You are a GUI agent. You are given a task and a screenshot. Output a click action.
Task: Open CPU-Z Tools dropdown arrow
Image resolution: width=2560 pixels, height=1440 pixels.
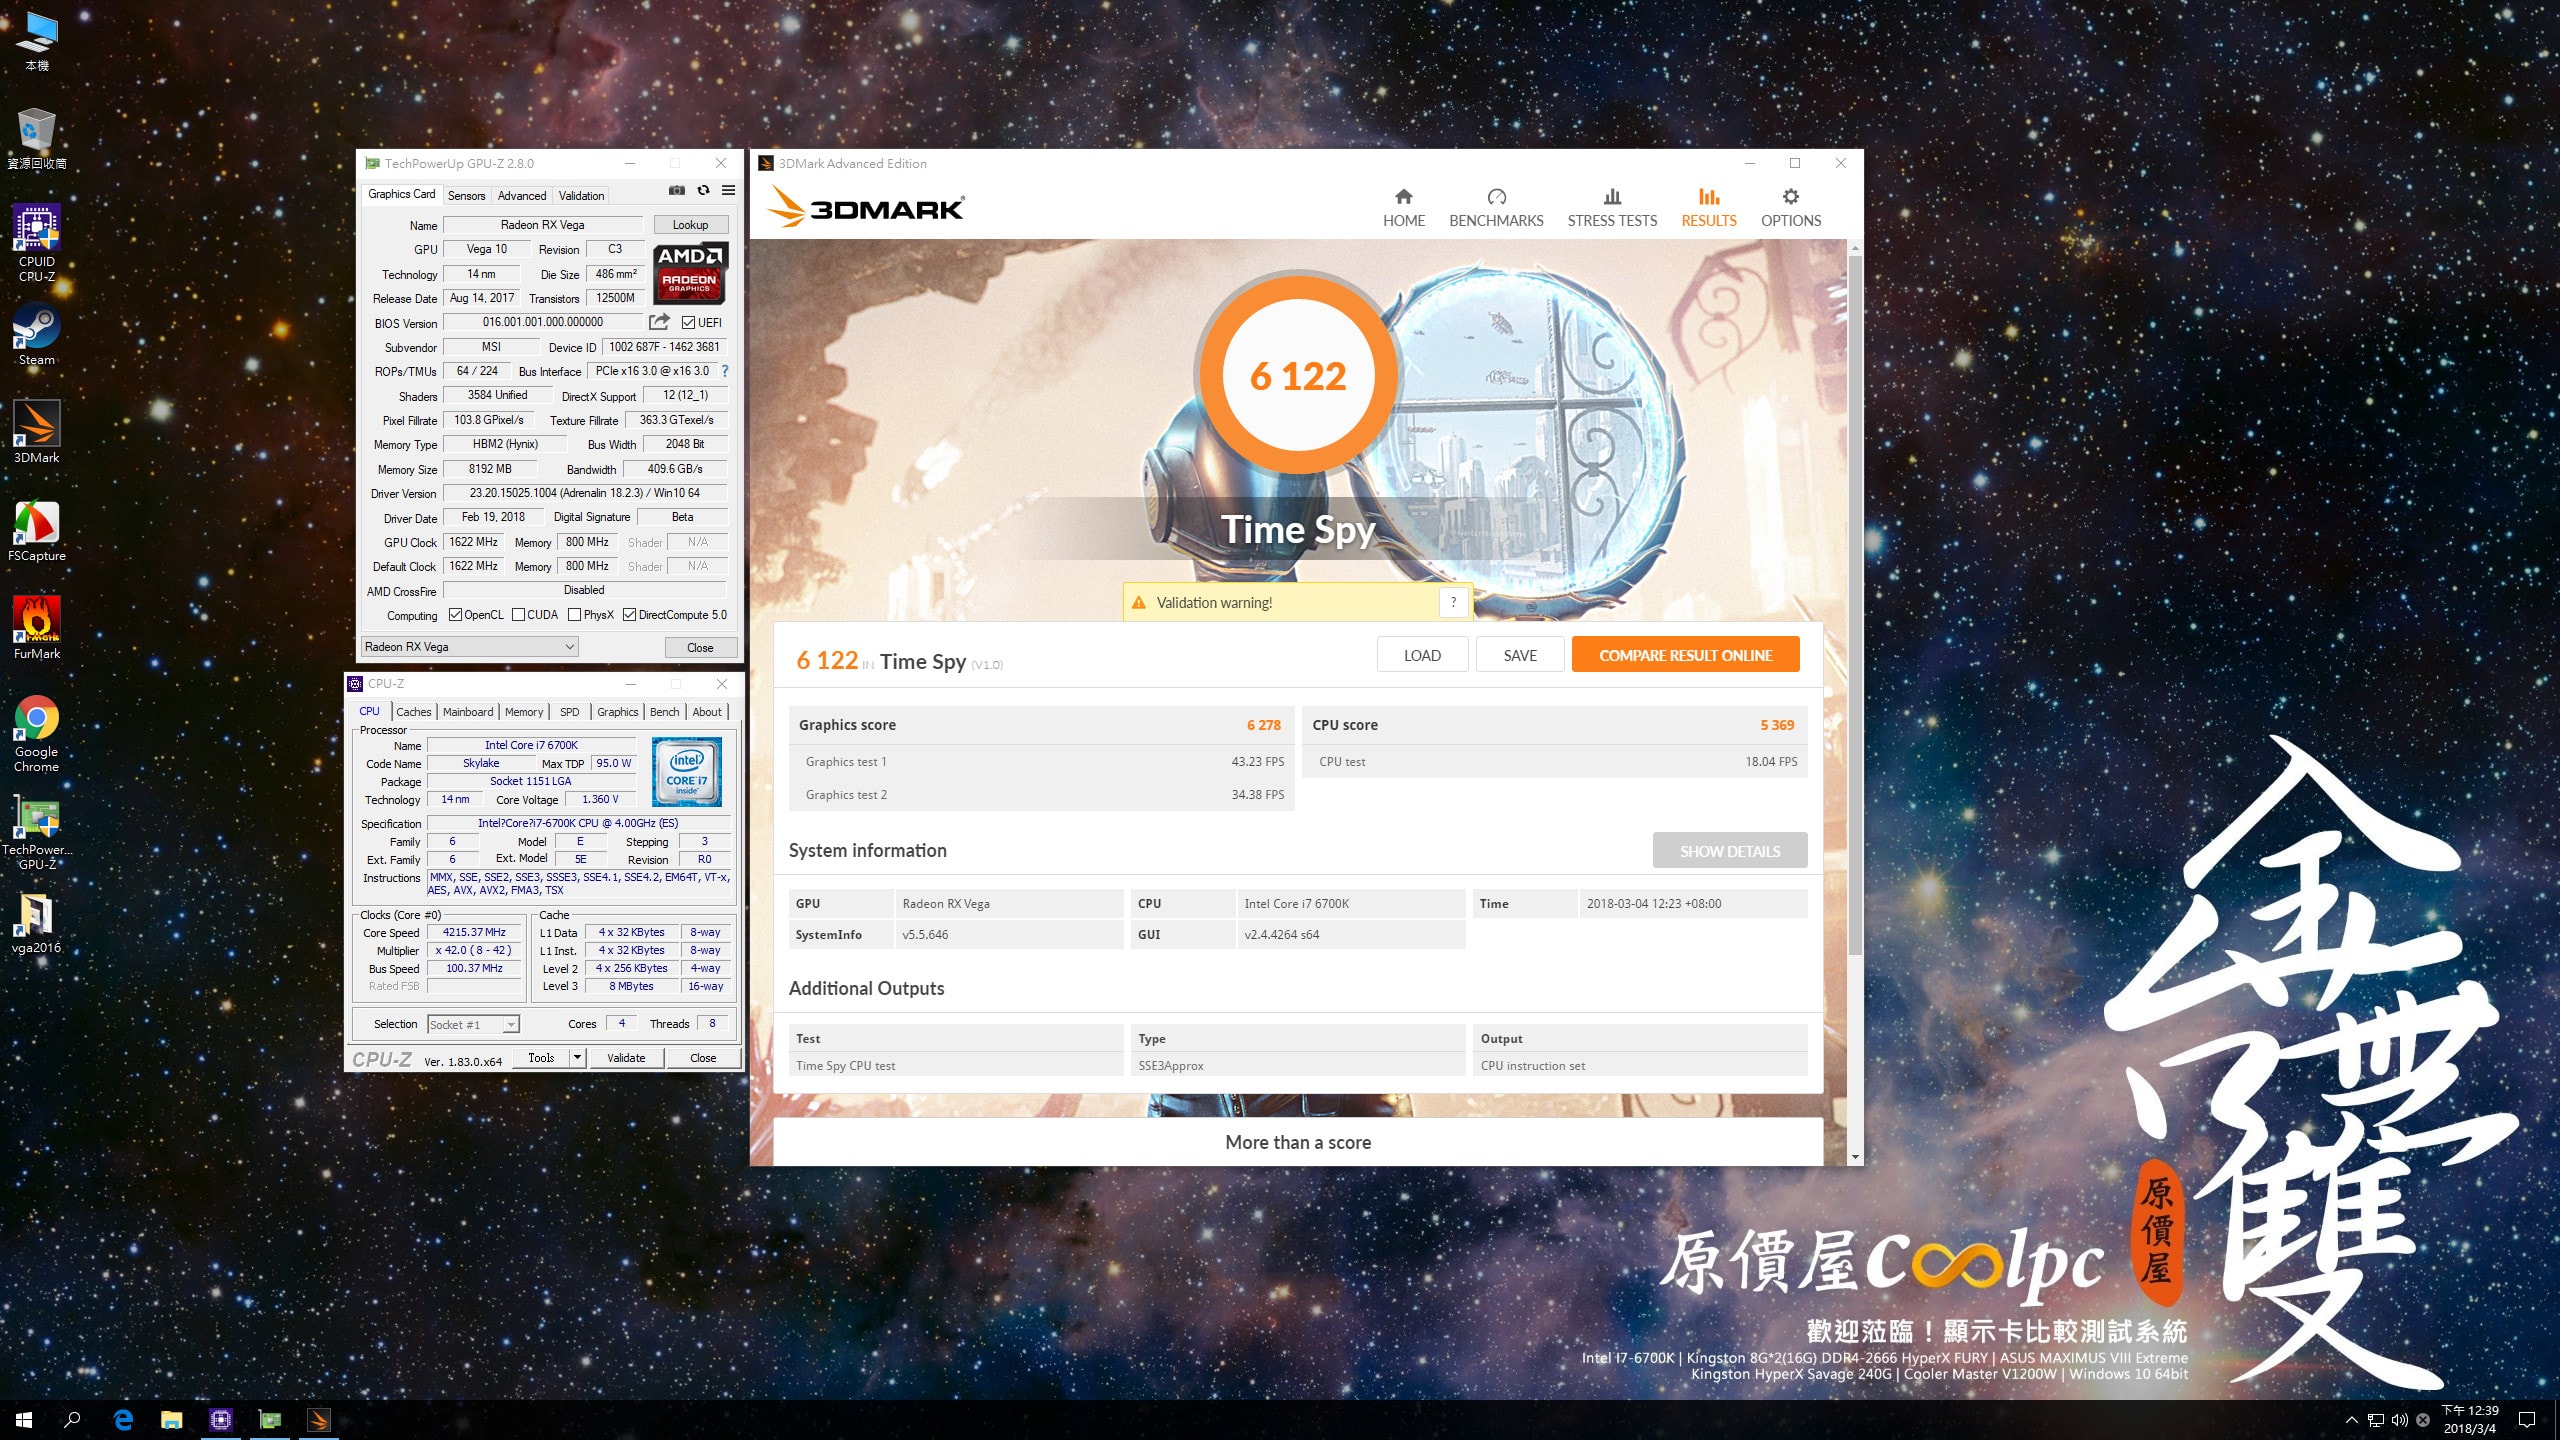click(x=577, y=1058)
